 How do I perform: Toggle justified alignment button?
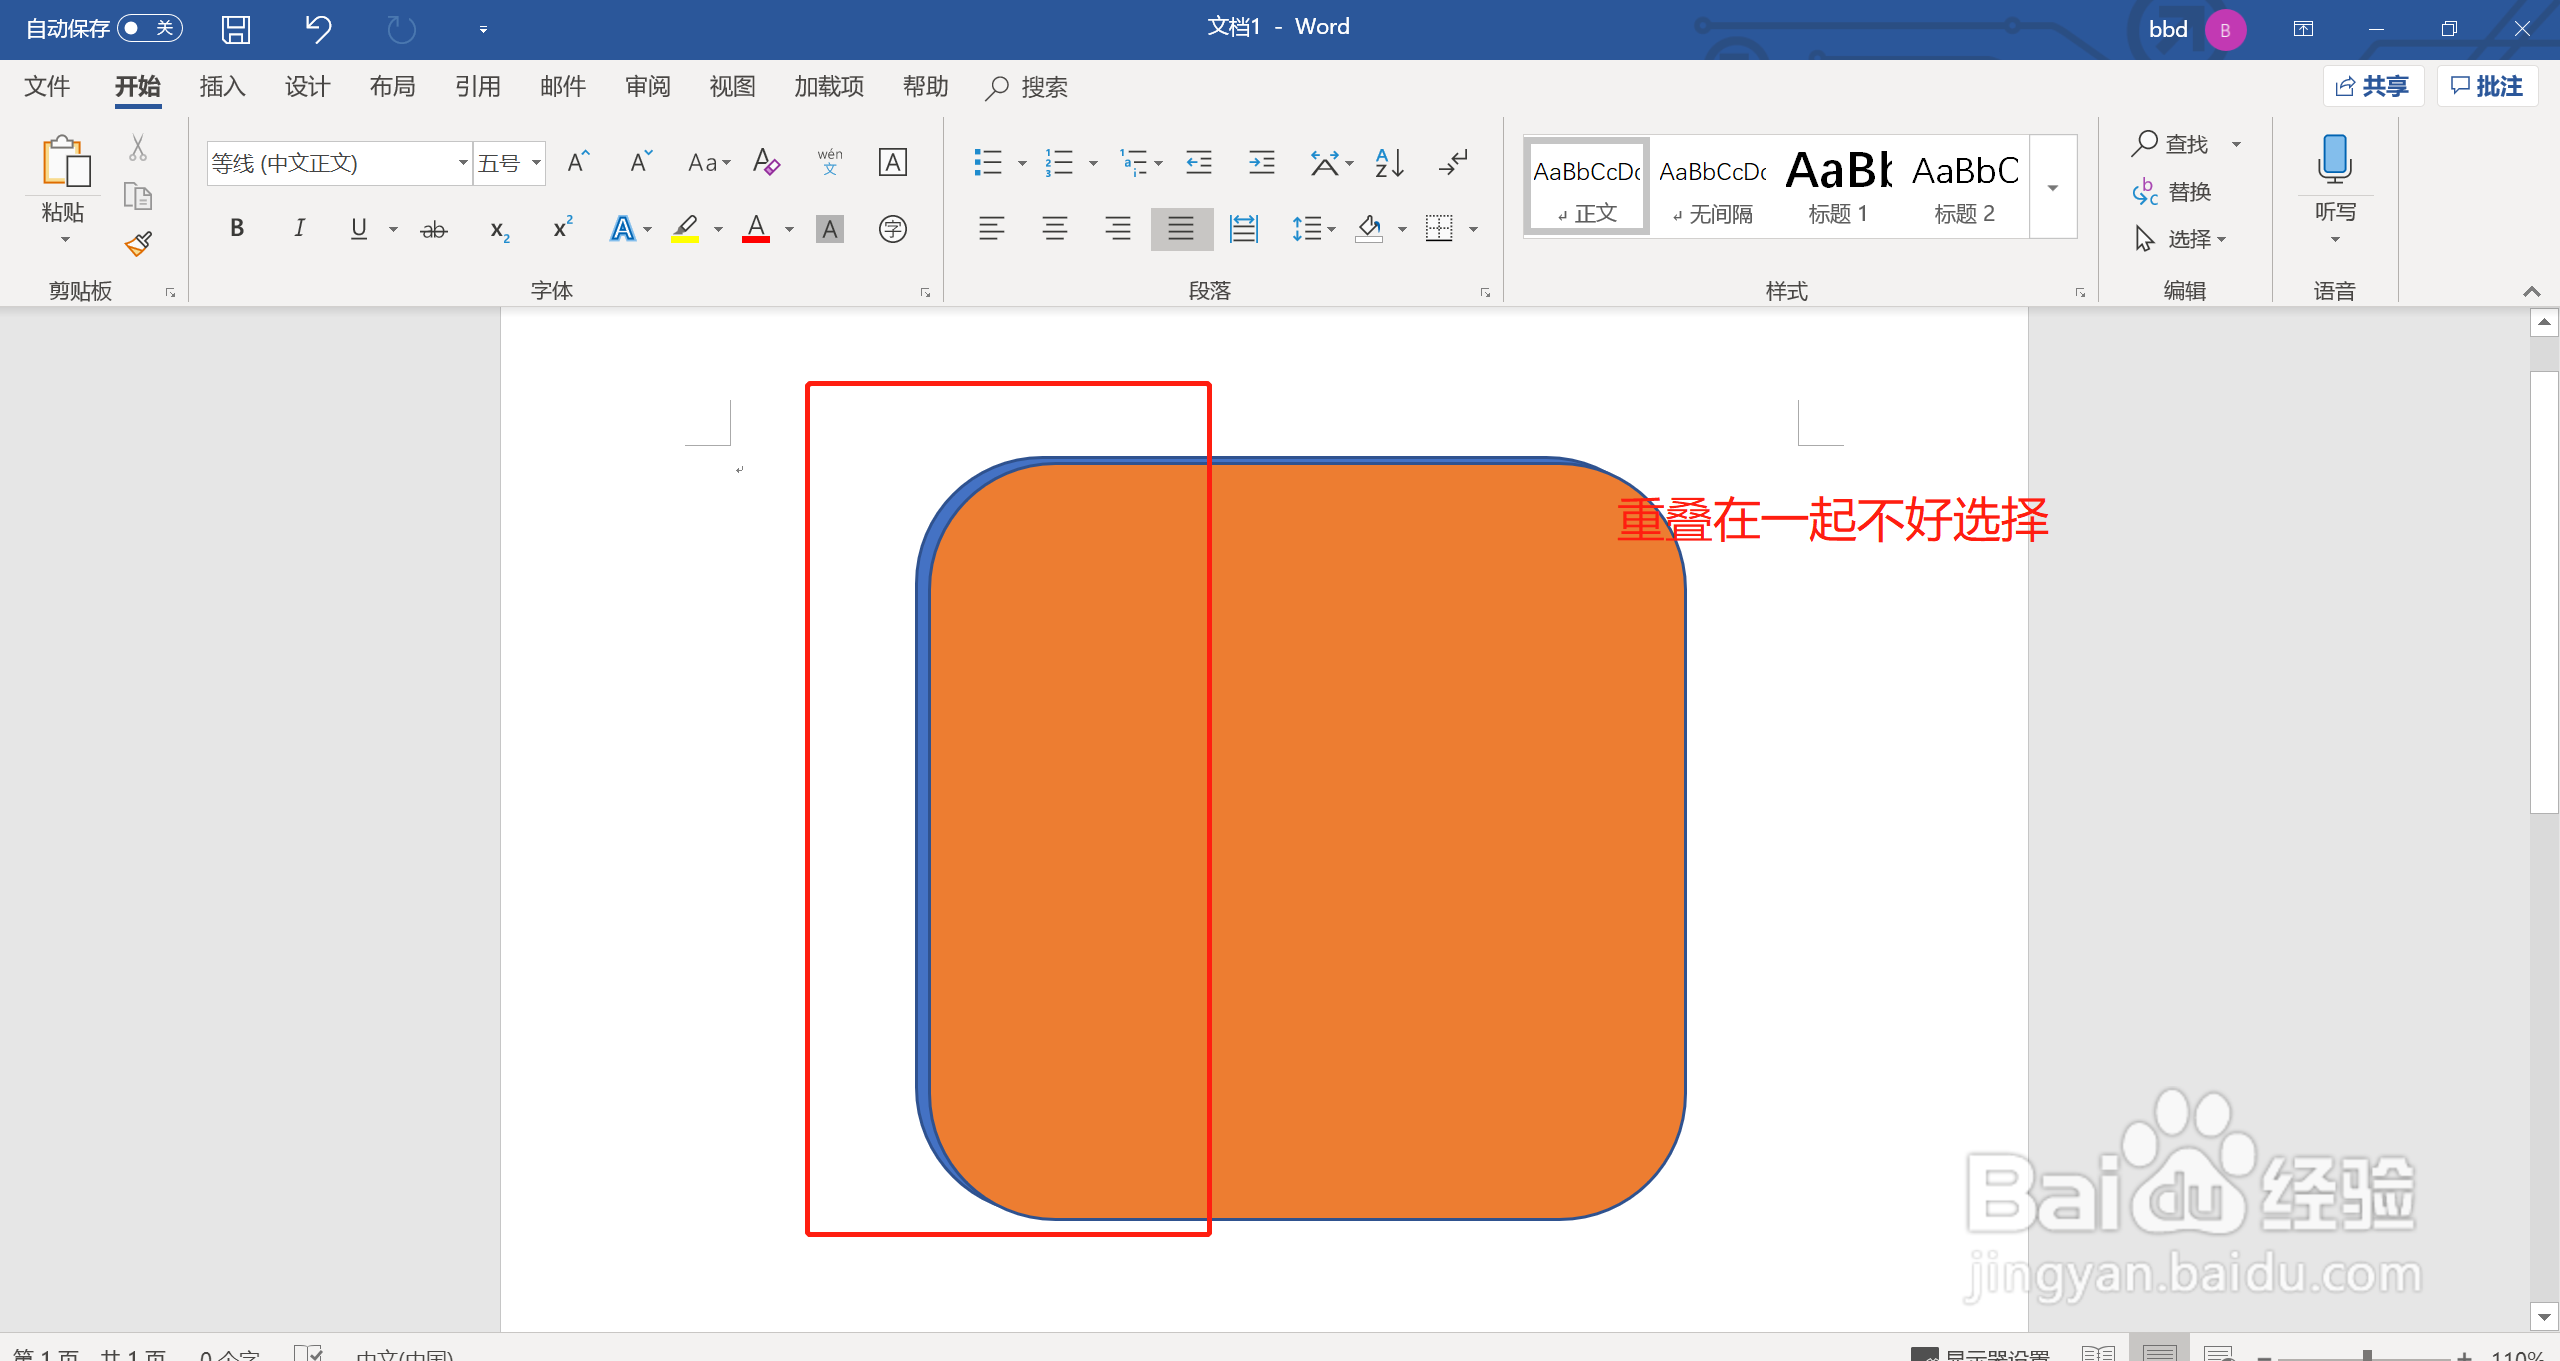(1181, 229)
